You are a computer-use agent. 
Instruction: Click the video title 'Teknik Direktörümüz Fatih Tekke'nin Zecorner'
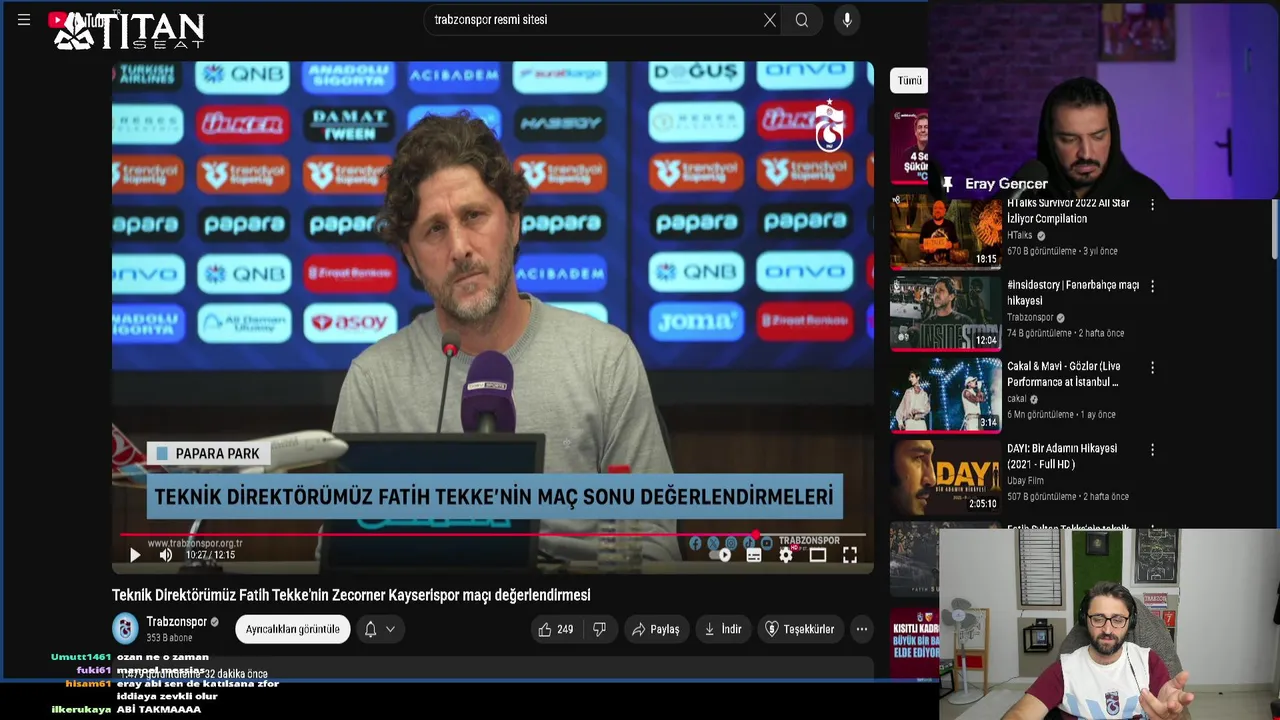point(351,595)
